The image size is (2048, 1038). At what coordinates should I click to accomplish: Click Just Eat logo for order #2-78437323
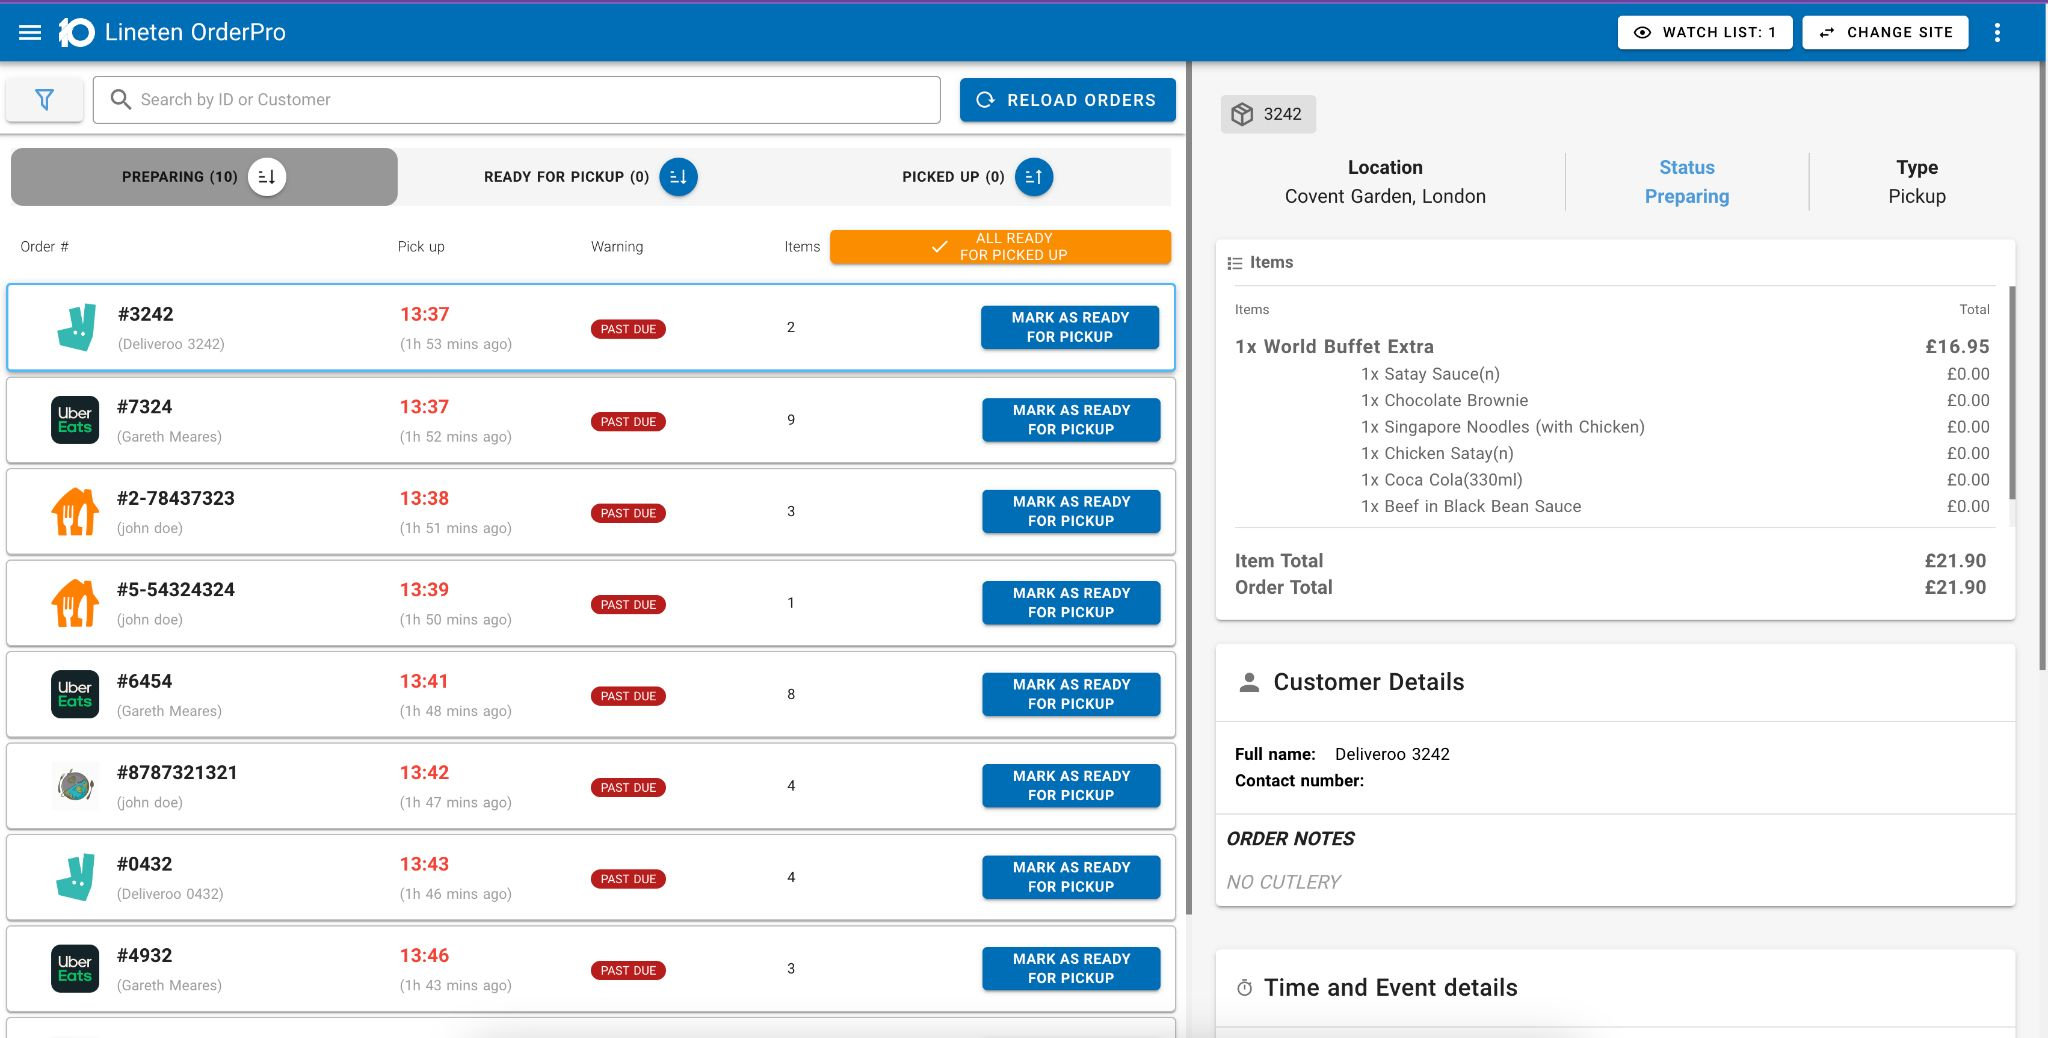click(75, 511)
